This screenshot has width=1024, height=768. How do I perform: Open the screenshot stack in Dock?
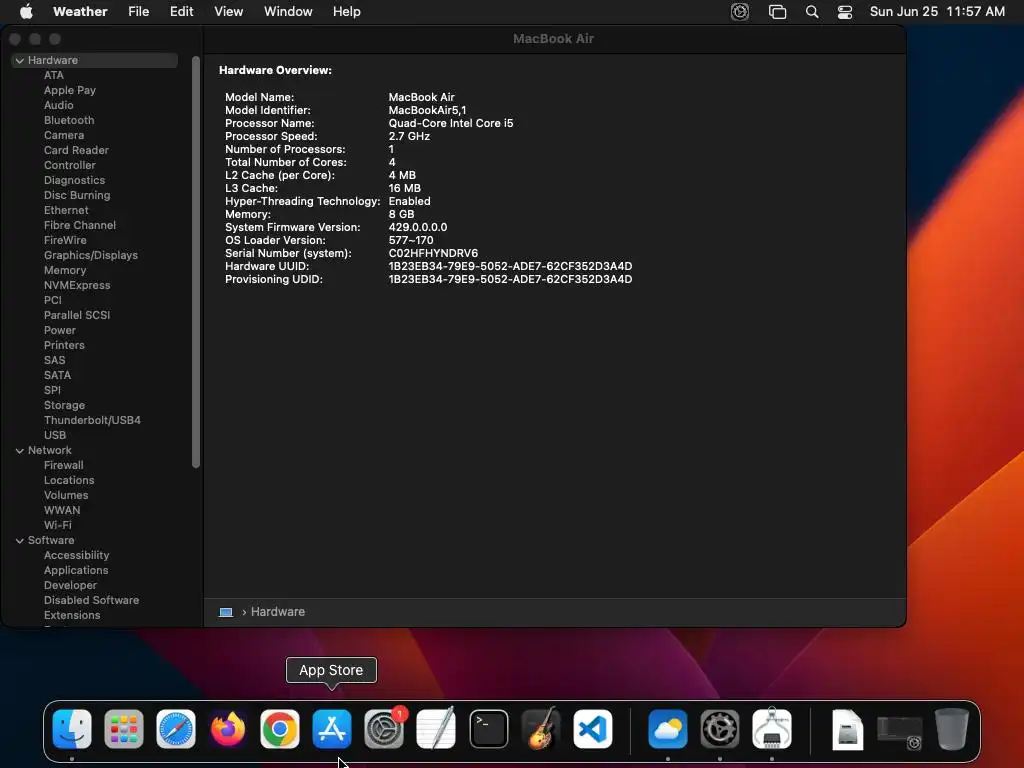pyautogui.click(x=899, y=731)
